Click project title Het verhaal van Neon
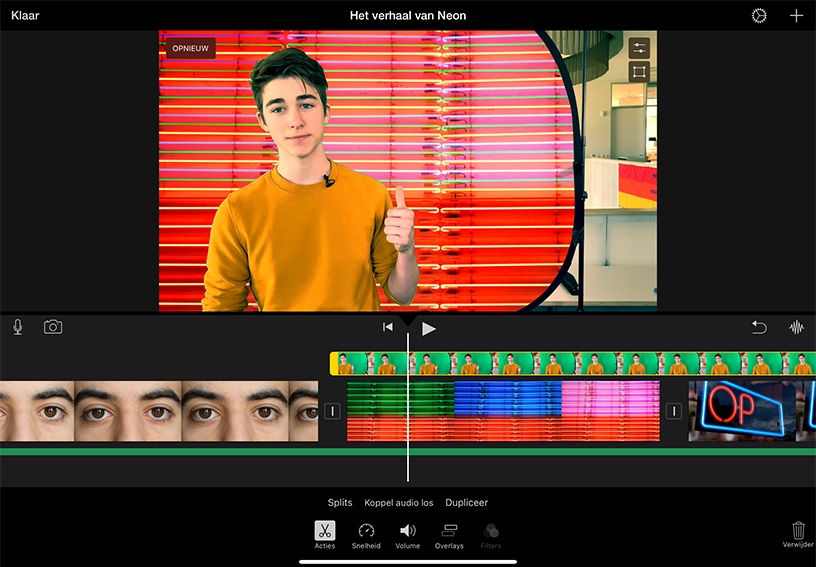816x567 pixels. [x=408, y=16]
